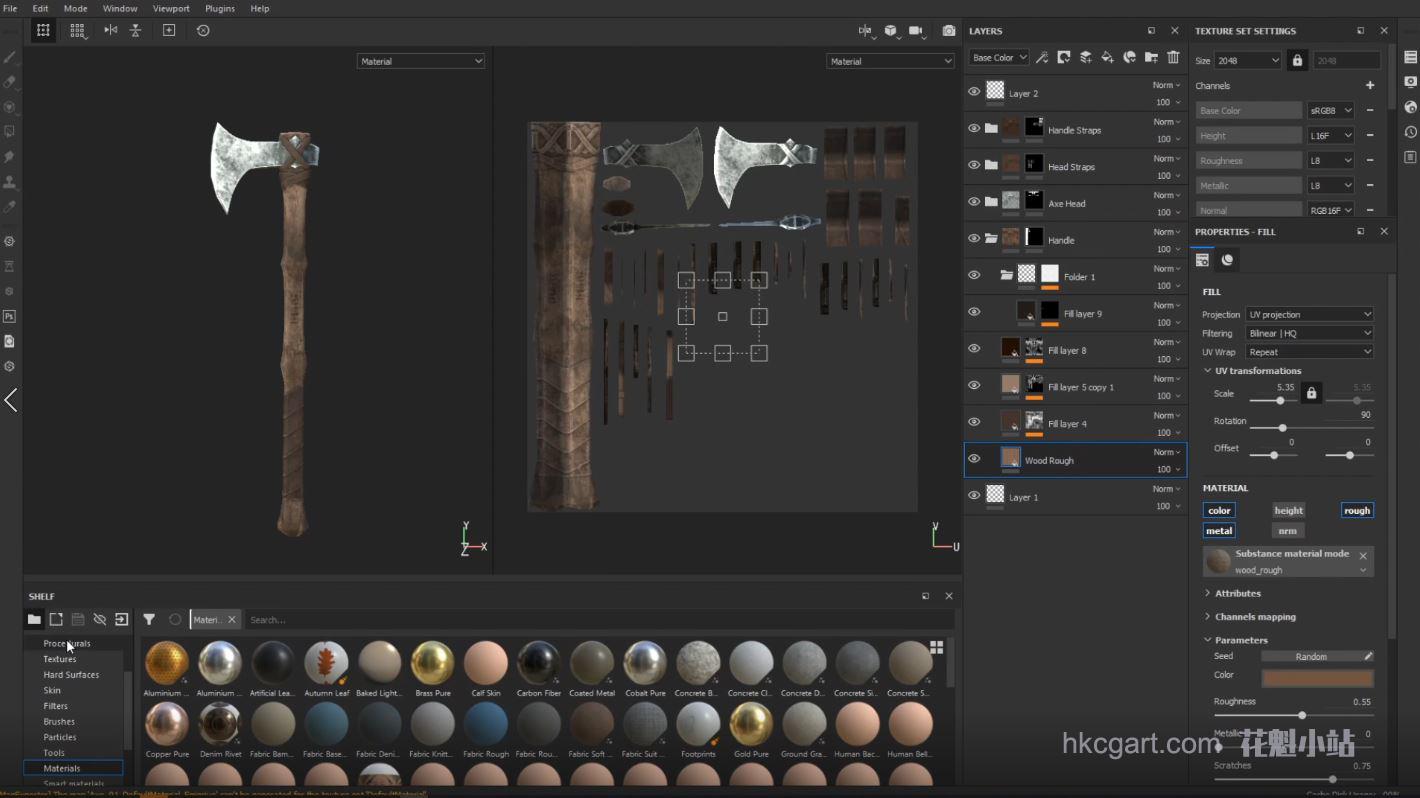
Task: Toggle visibility of Fill layer 8
Action: [974, 349]
